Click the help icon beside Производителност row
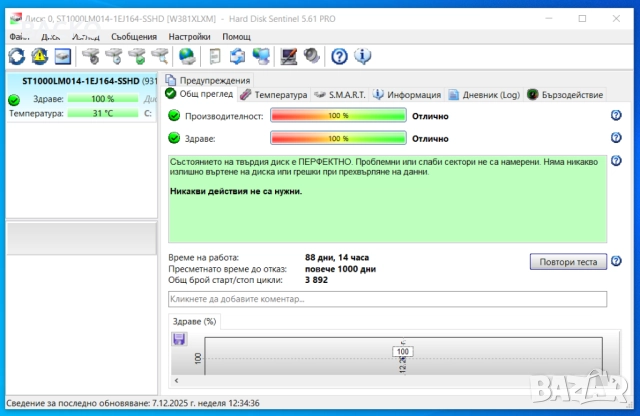The width and height of the screenshot is (640, 416). [x=616, y=116]
